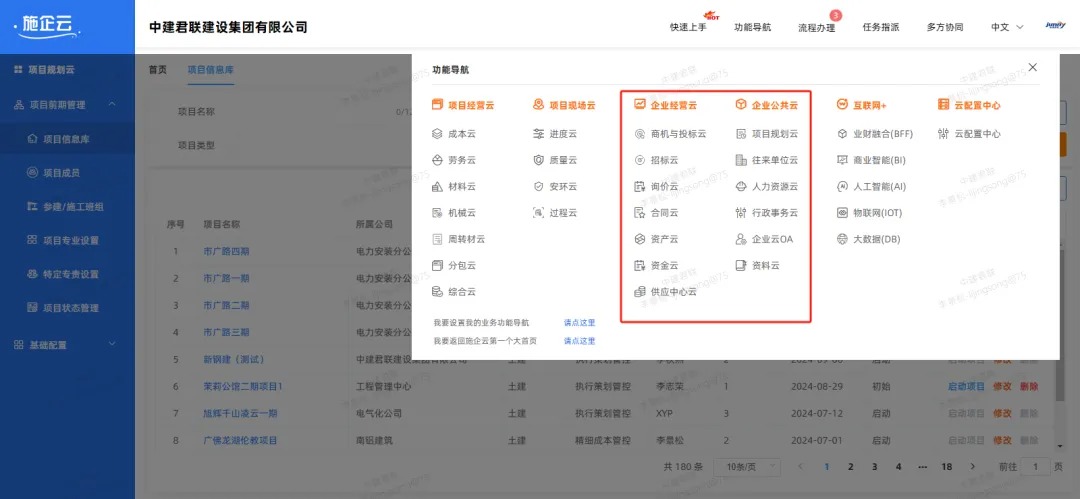Open the 人力资源云 icon
Image resolution: width=1080 pixels, height=499 pixels.
[x=741, y=186]
